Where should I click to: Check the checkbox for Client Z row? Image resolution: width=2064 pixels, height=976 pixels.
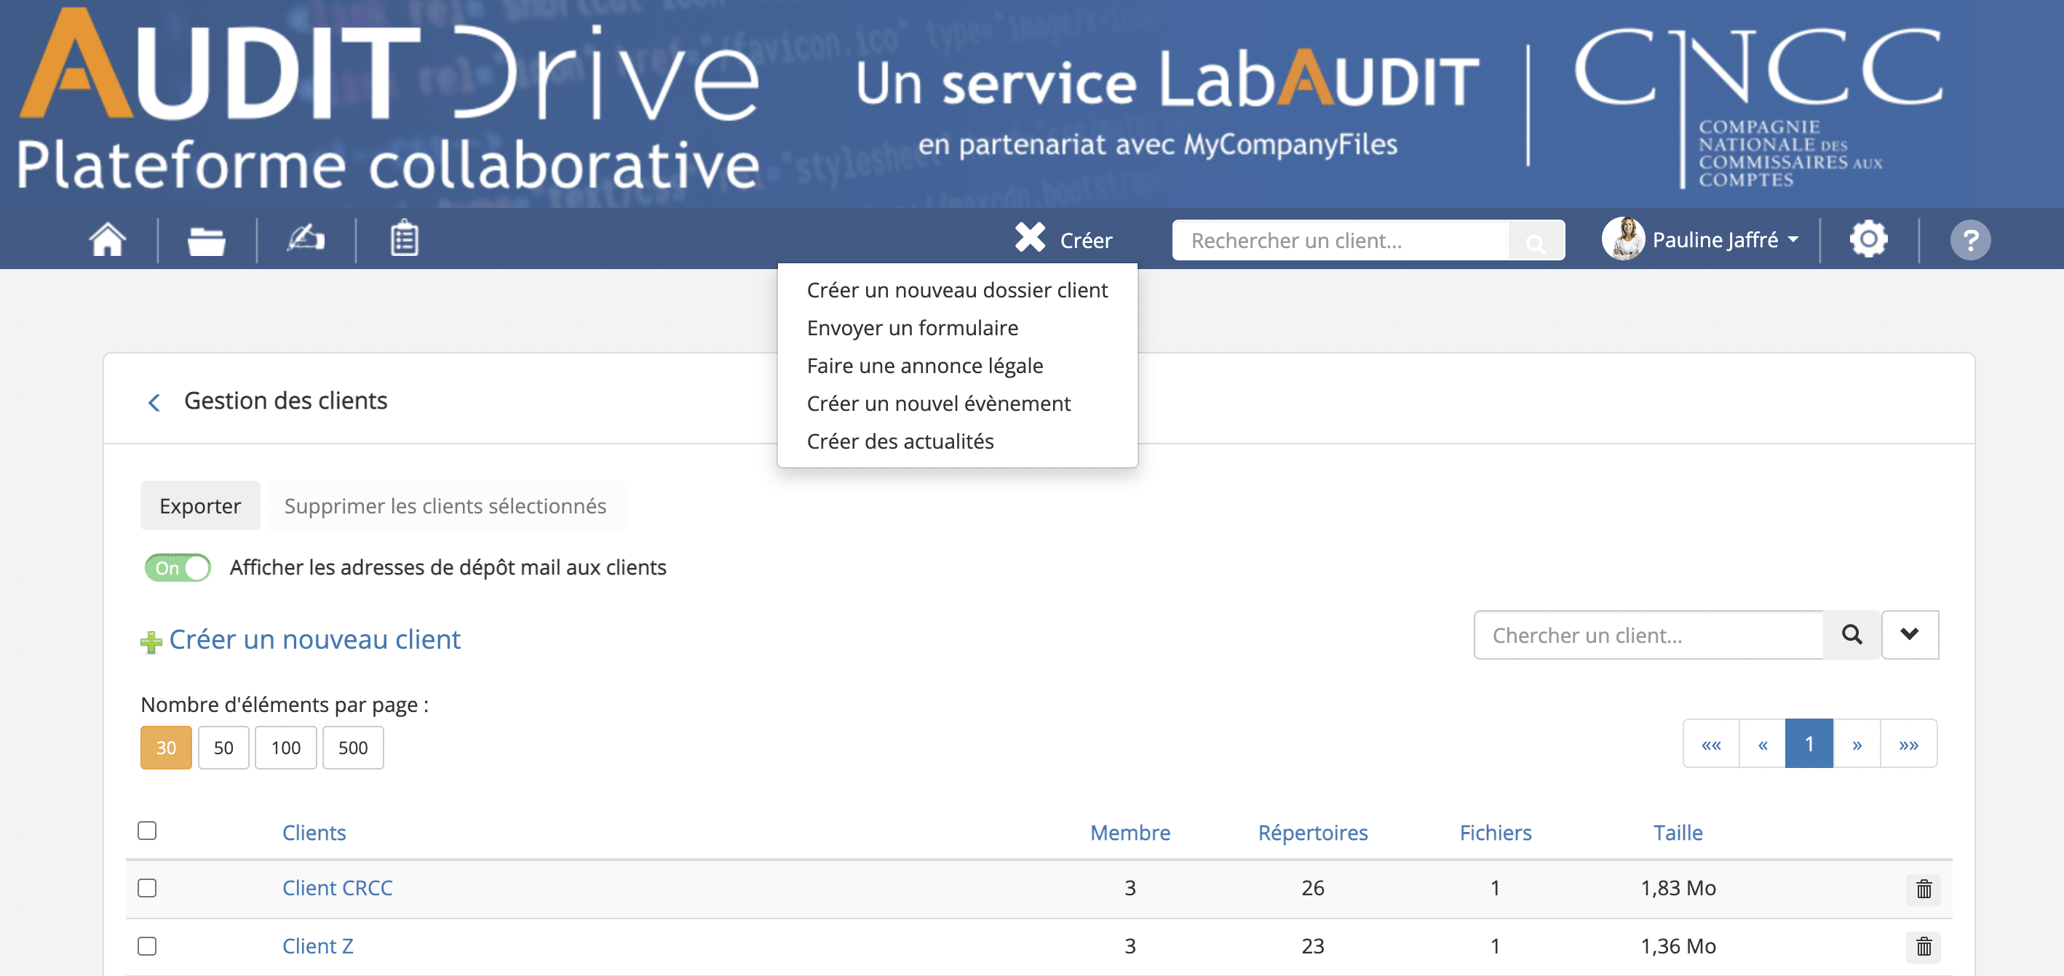pos(147,945)
